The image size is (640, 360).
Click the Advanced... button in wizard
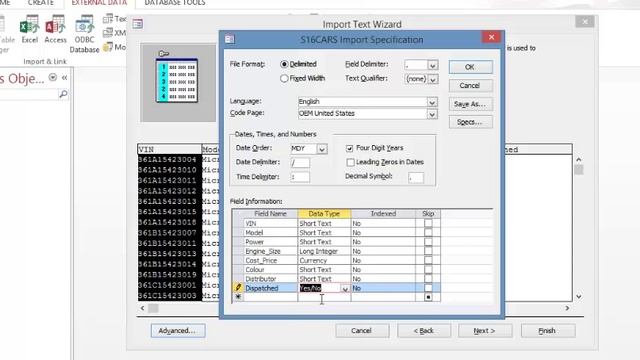pos(178,330)
